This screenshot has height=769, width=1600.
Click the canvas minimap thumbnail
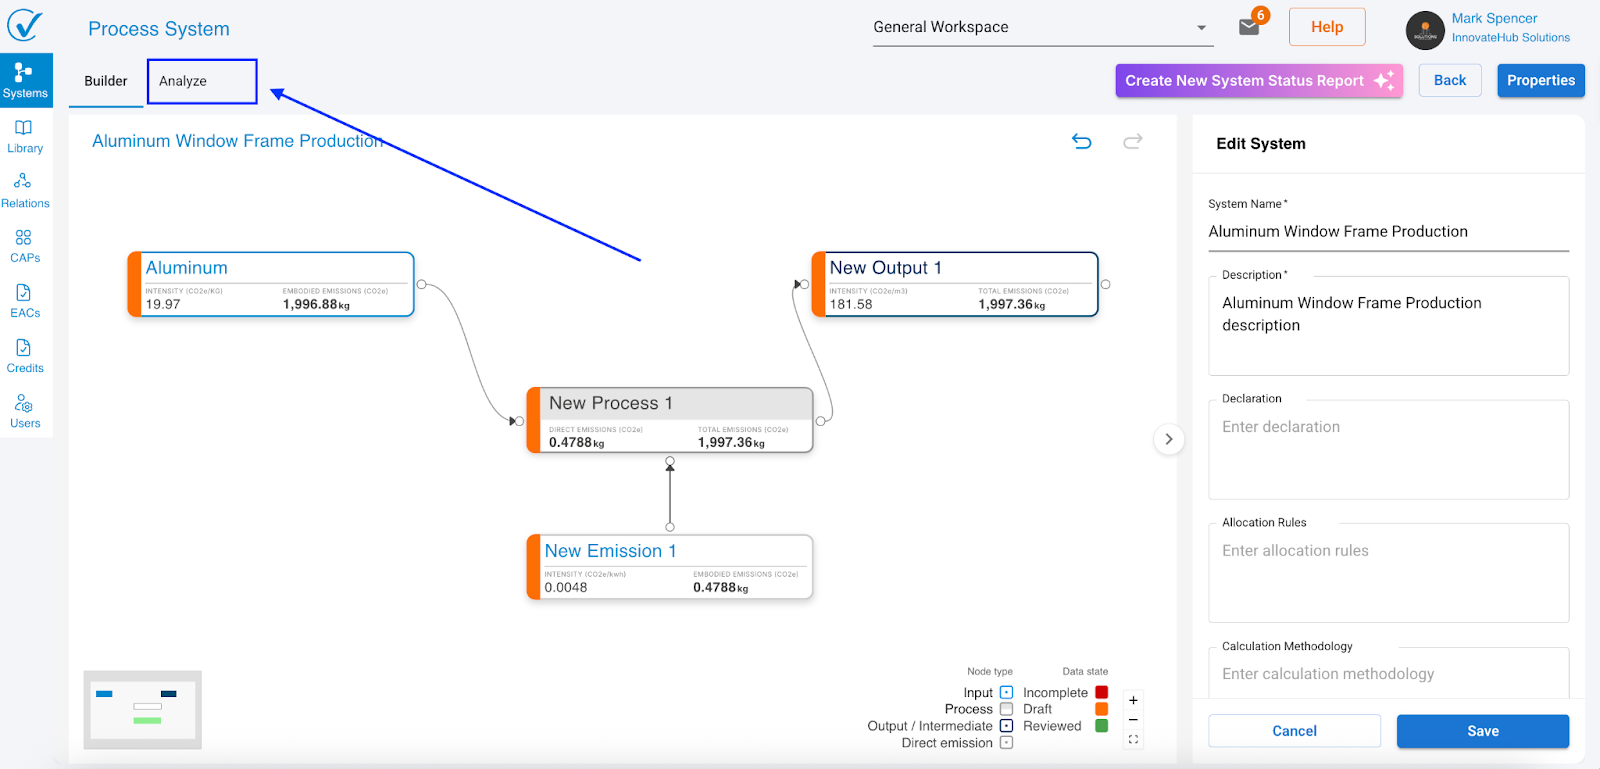coord(143,710)
